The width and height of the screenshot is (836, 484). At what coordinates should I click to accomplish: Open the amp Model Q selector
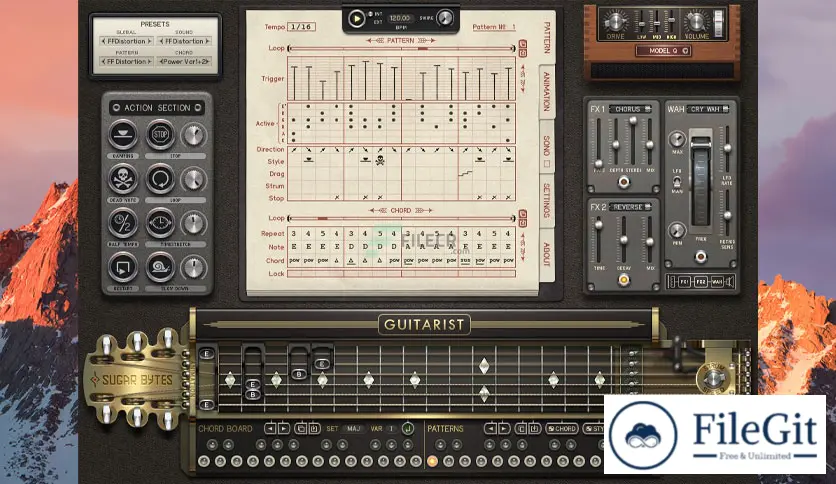coord(663,51)
